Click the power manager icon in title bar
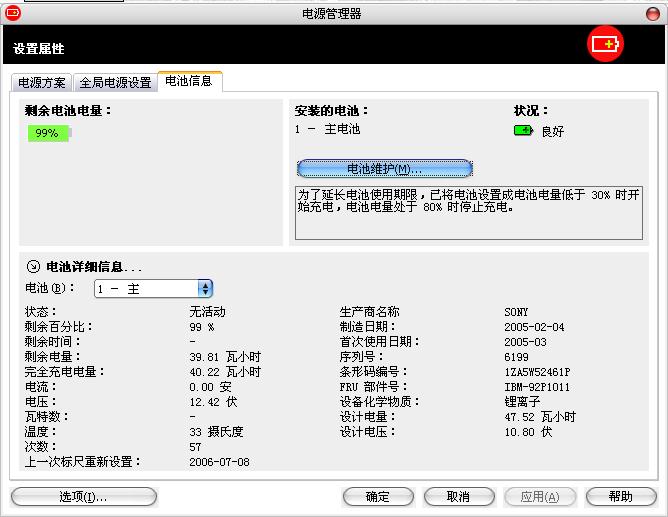 tap(13, 12)
